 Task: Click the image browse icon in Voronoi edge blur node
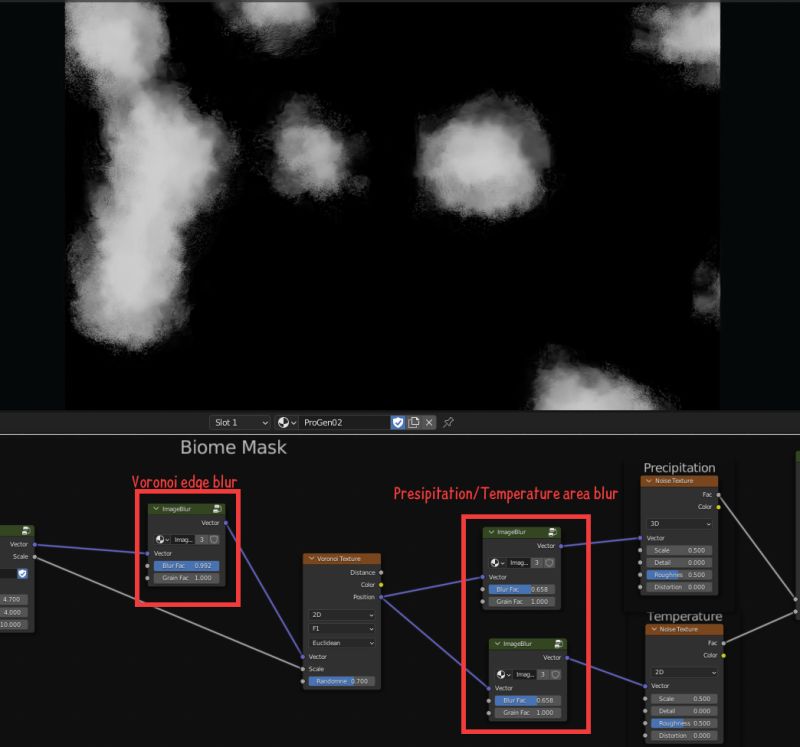coord(159,539)
